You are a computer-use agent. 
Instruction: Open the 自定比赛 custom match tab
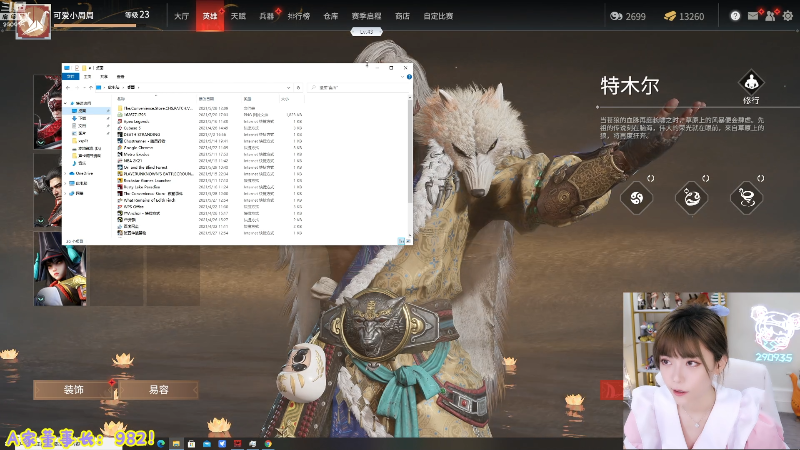point(438,16)
